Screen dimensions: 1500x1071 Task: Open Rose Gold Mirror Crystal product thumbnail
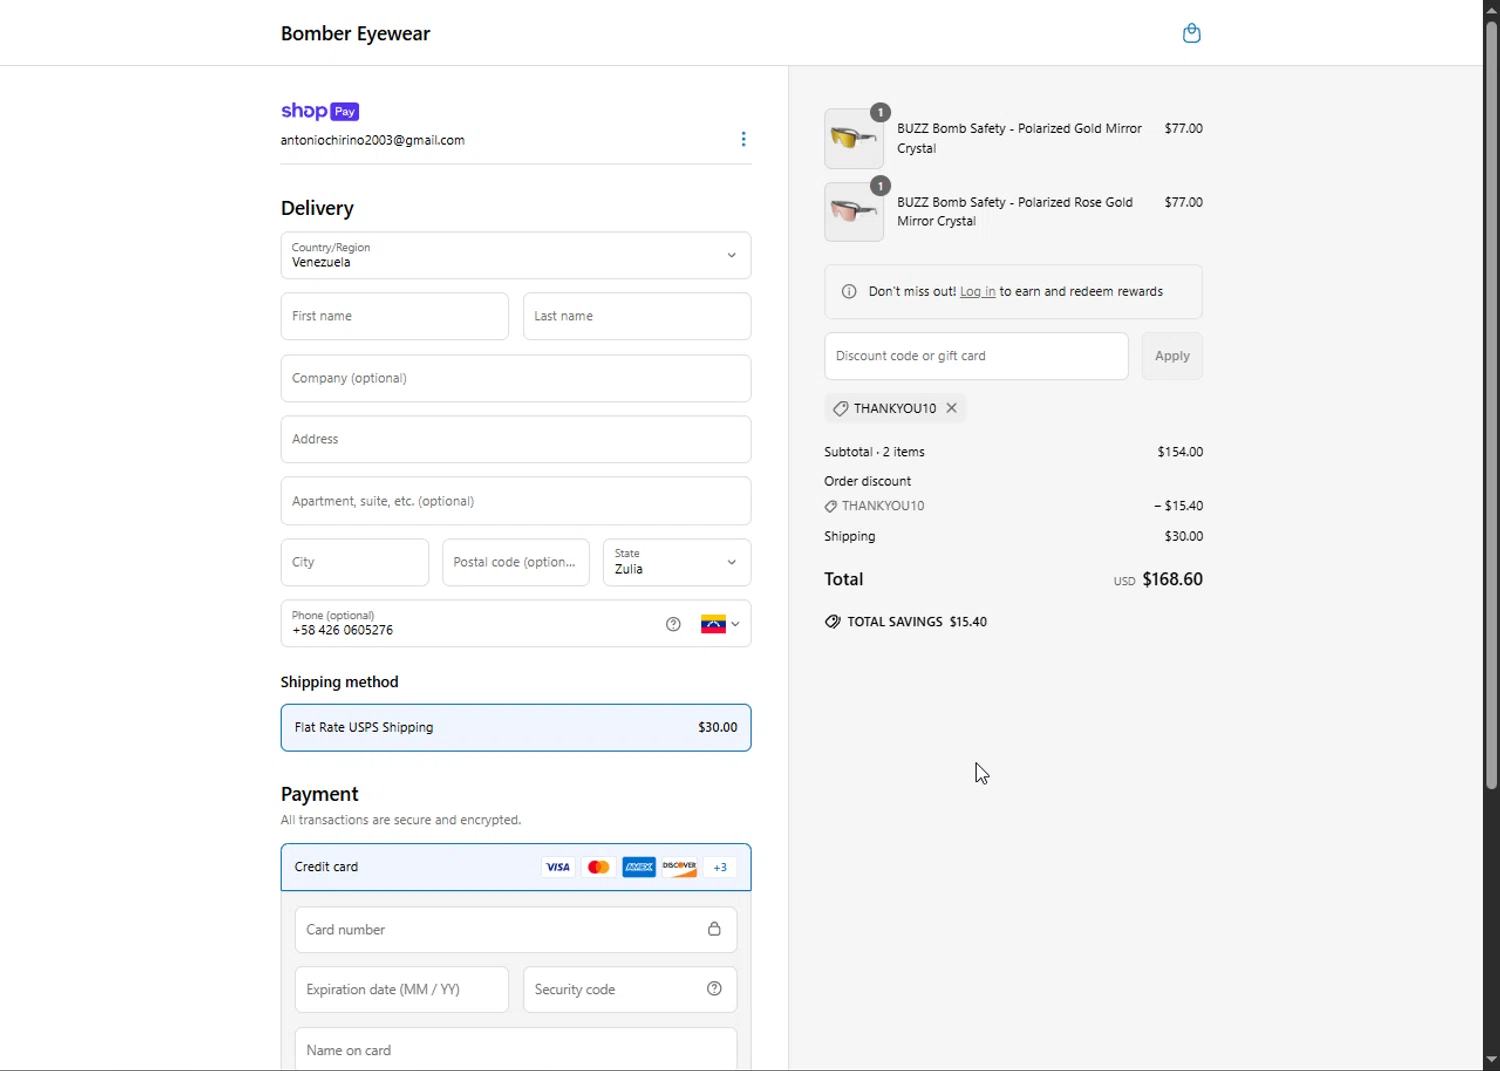pyautogui.click(x=854, y=212)
